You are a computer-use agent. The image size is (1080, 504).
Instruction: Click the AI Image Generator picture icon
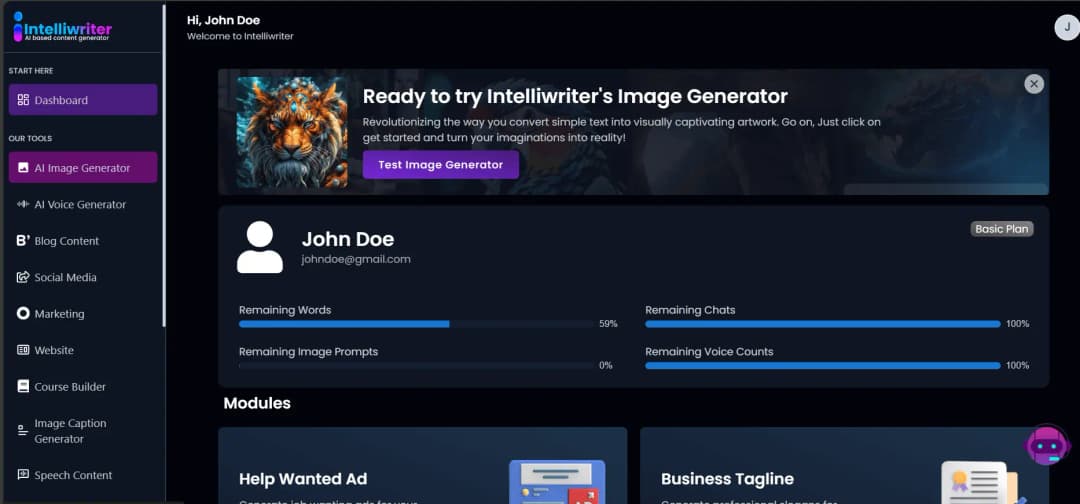pyautogui.click(x=23, y=167)
